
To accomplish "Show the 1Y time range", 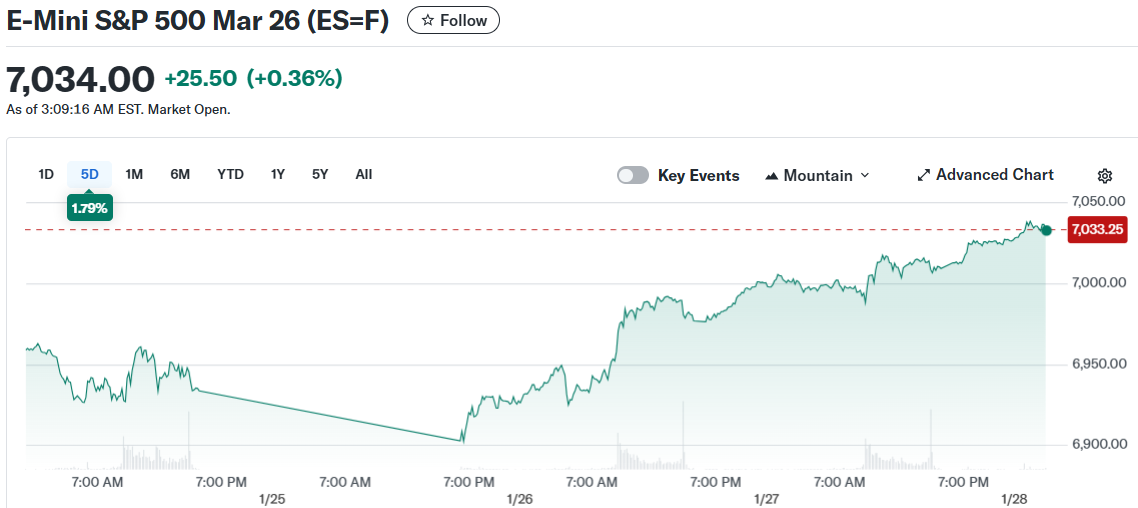I will 278,174.
